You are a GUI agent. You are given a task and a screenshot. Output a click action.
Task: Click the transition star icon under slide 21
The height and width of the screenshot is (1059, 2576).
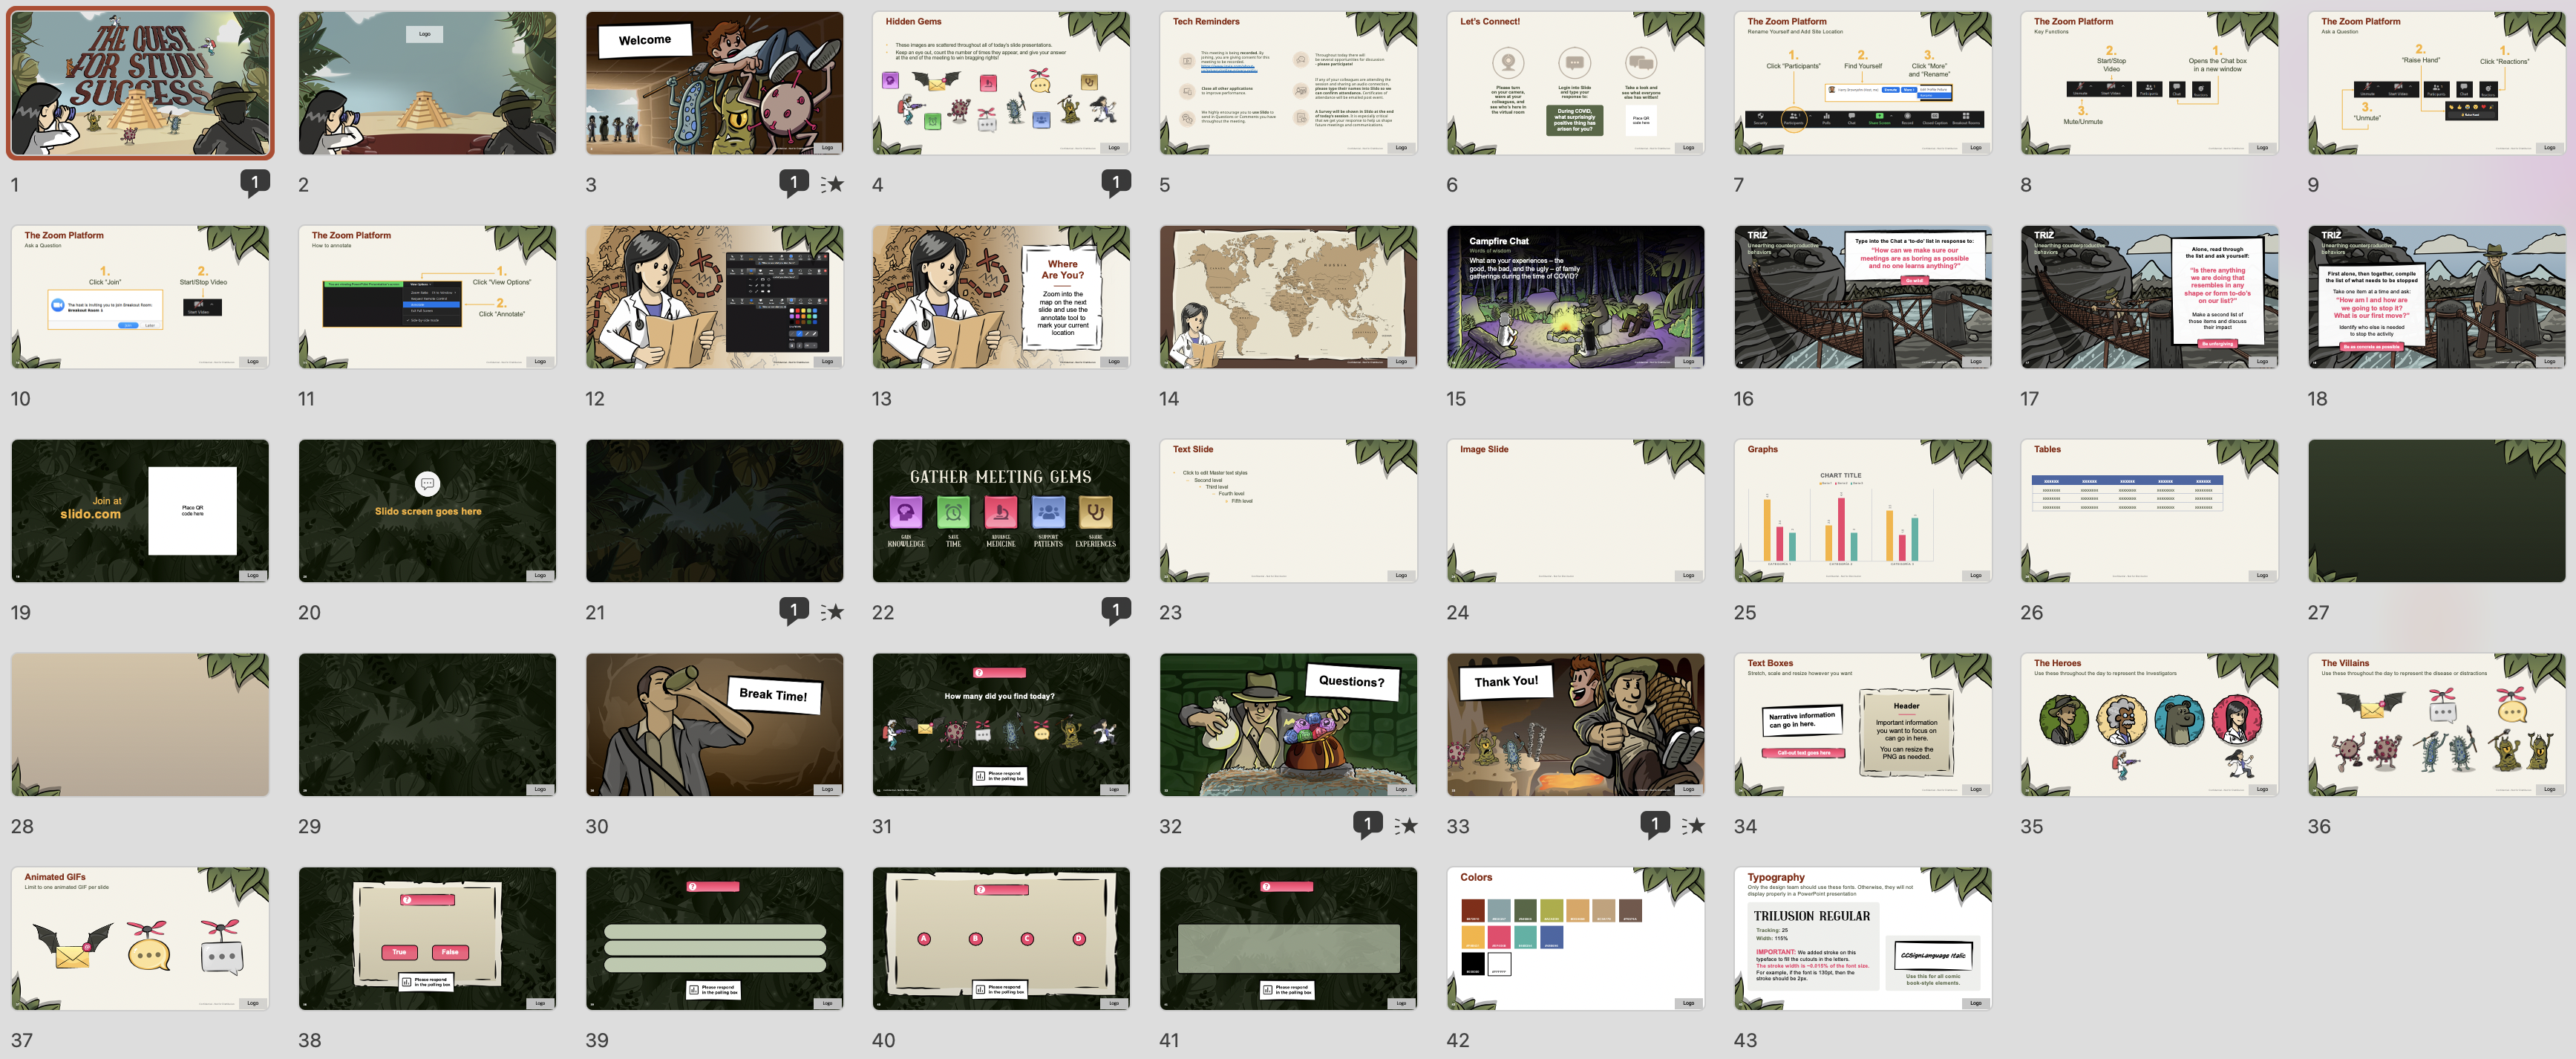point(832,612)
